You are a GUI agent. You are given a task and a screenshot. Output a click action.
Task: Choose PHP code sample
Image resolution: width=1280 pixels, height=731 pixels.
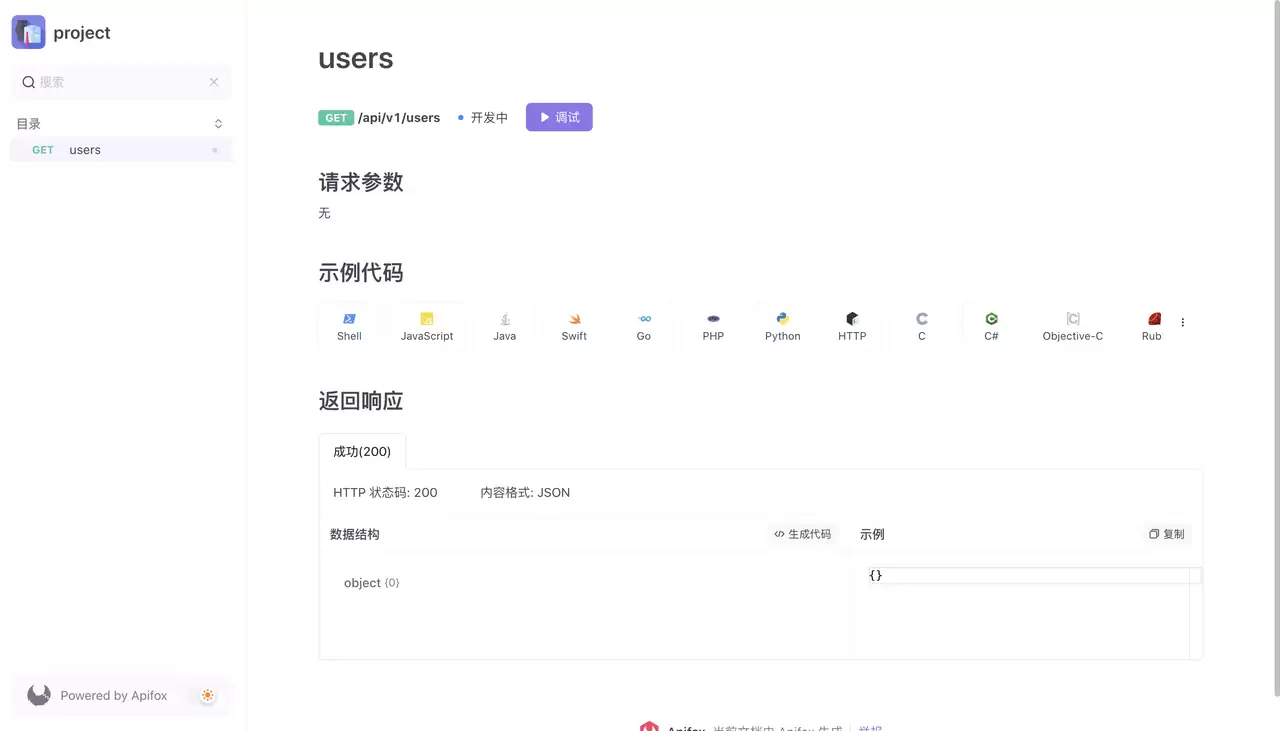click(713, 327)
